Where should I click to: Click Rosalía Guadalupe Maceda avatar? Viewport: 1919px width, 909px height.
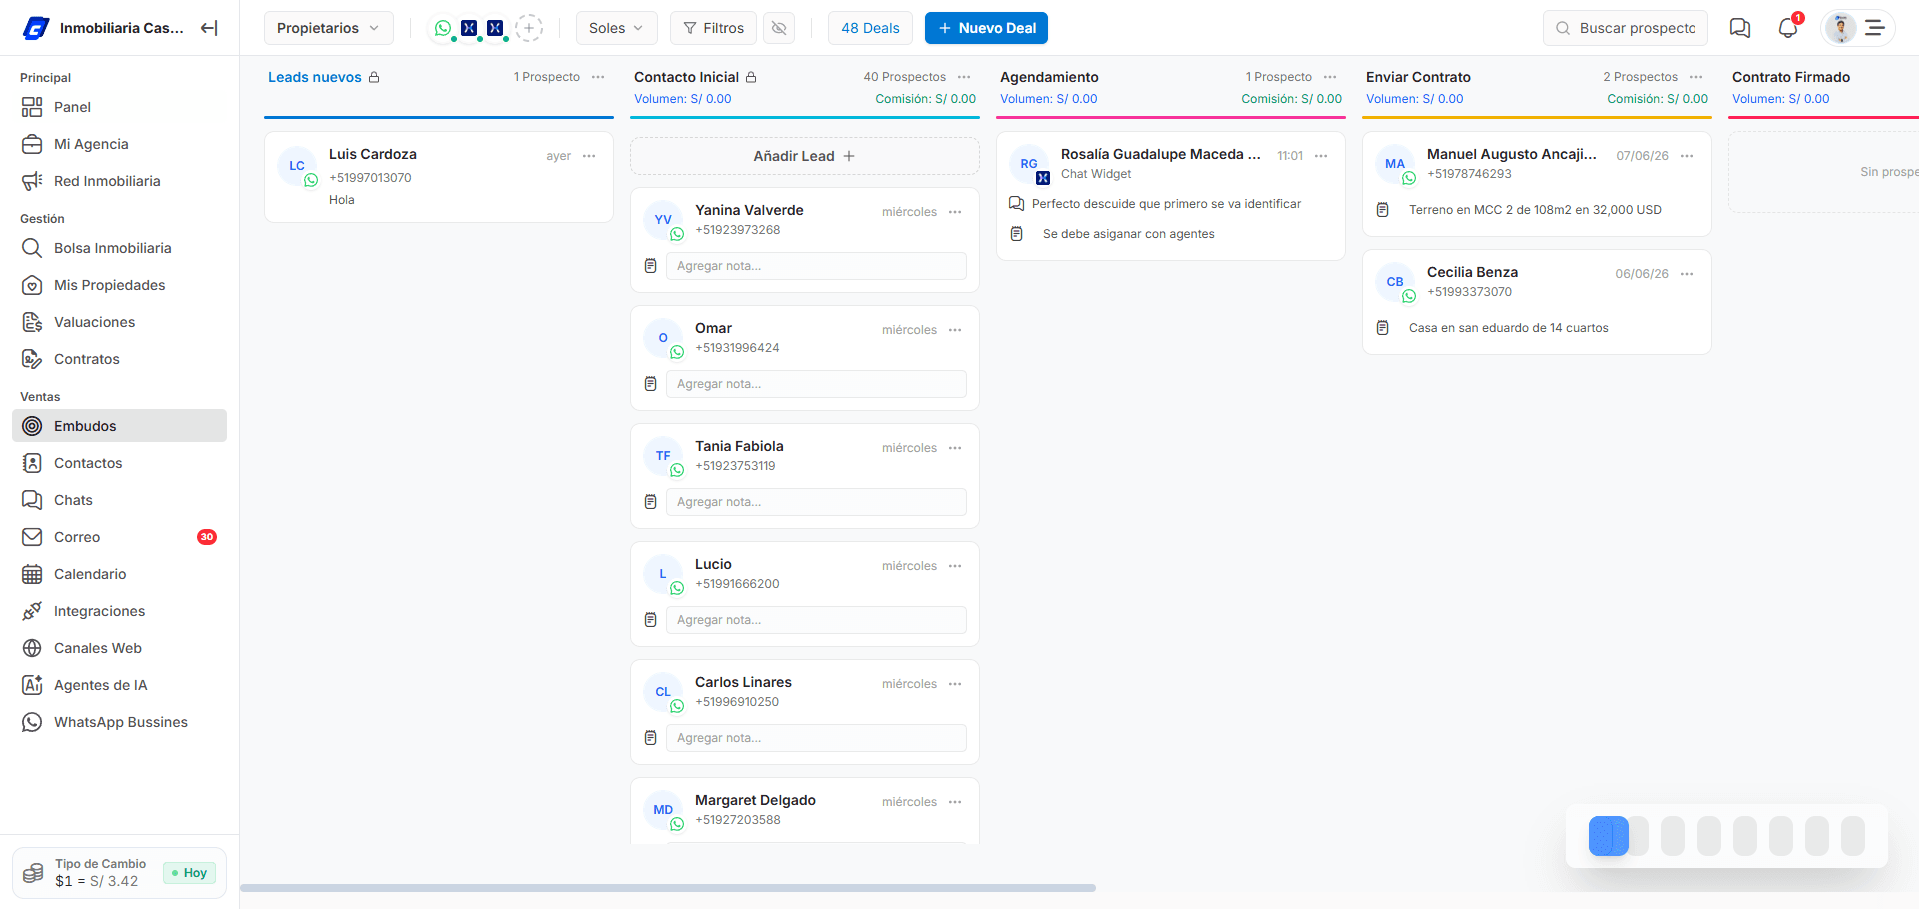[x=1029, y=164]
